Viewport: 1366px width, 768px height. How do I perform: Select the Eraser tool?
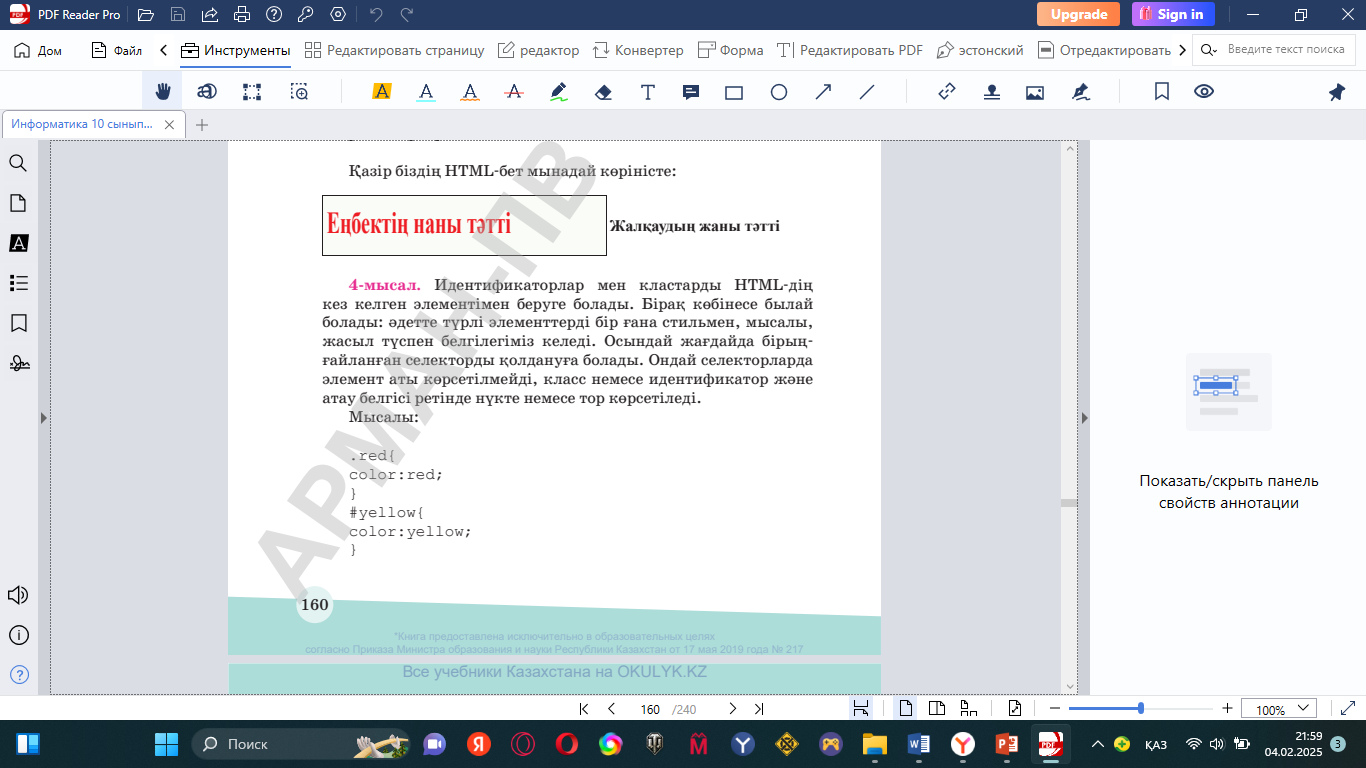[603, 92]
